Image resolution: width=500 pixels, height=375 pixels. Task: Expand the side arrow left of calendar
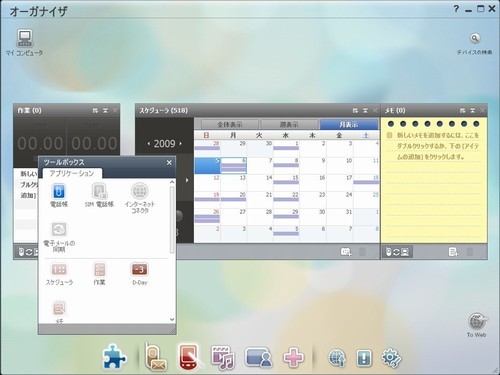(x=187, y=180)
